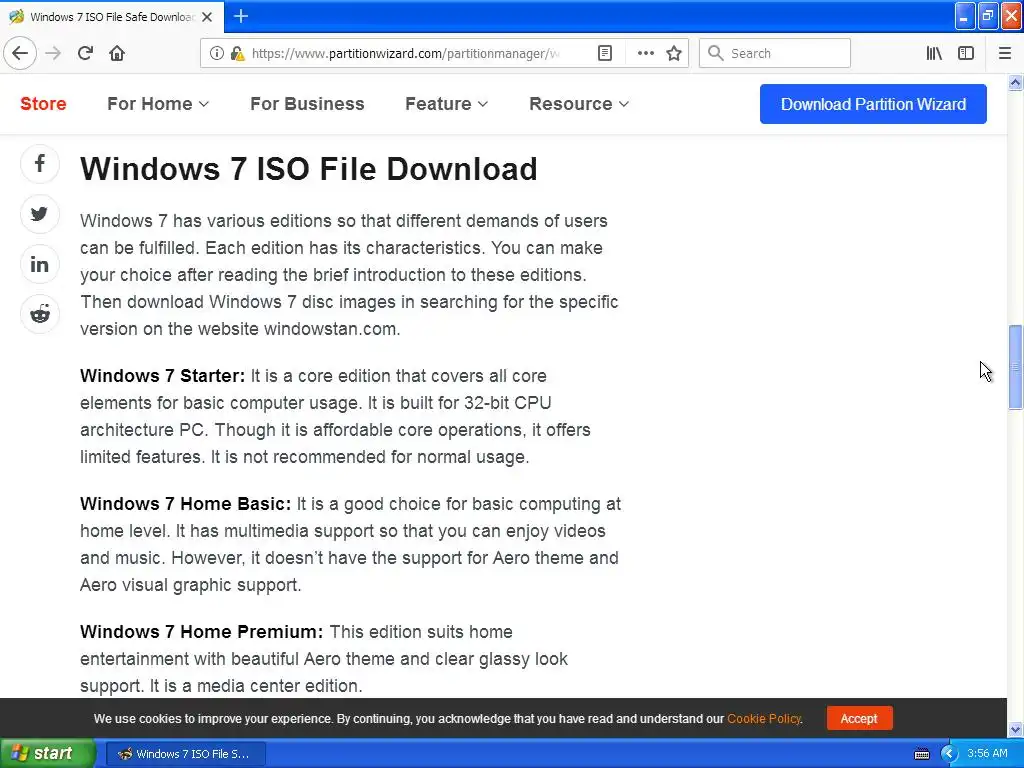Open a new tab with plus button
This screenshot has height=768, width=1024.
tap(240, 16)
